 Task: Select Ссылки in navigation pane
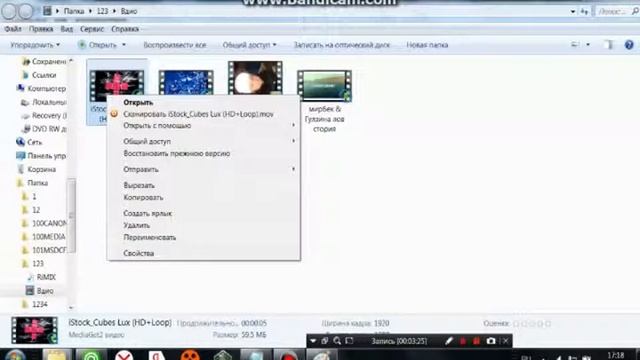tap(39, 75)
